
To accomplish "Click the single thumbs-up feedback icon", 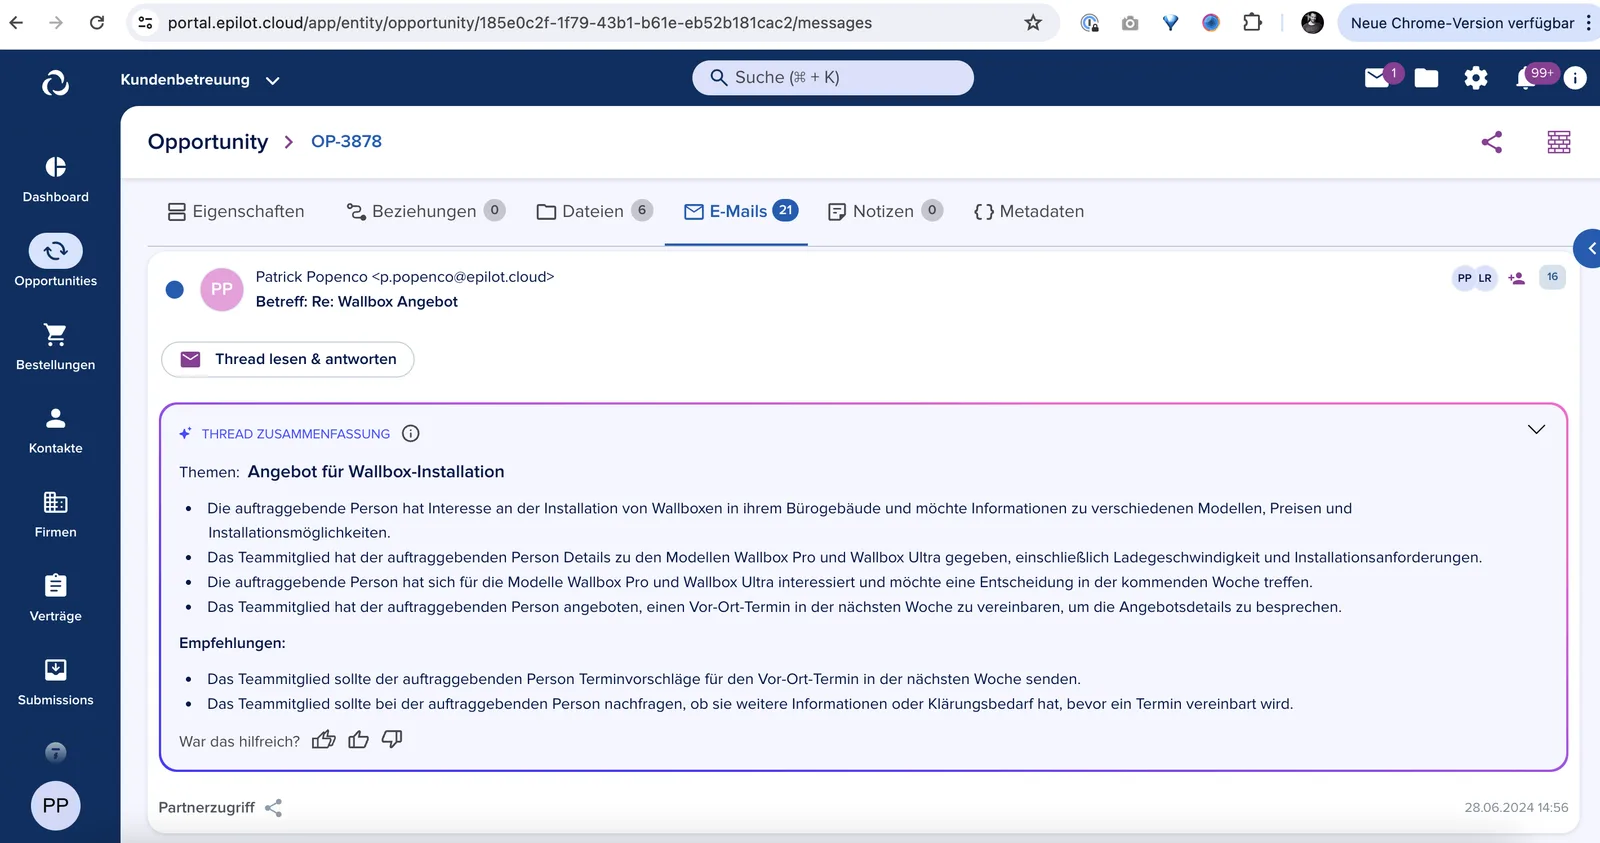I will [358, 740].
